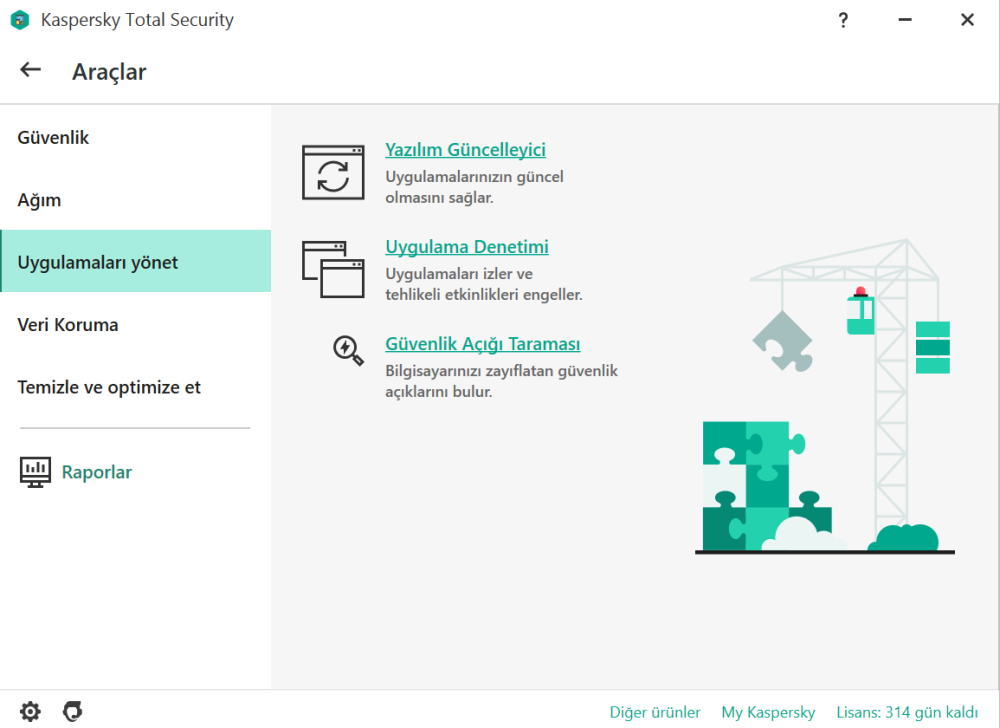Select the Güvenlik tab in sidebar
The image size is (1000, 728).
(135, 137)
